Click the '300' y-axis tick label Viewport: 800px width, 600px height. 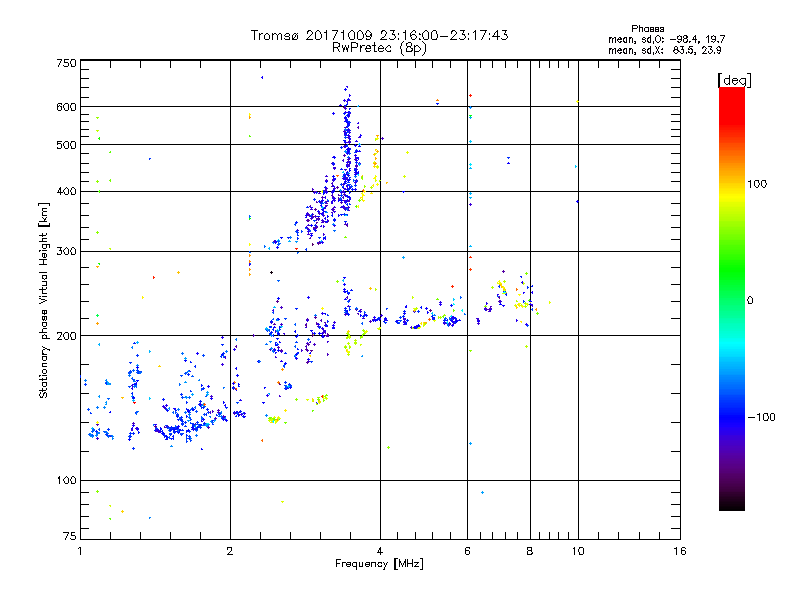coord(66,252)
